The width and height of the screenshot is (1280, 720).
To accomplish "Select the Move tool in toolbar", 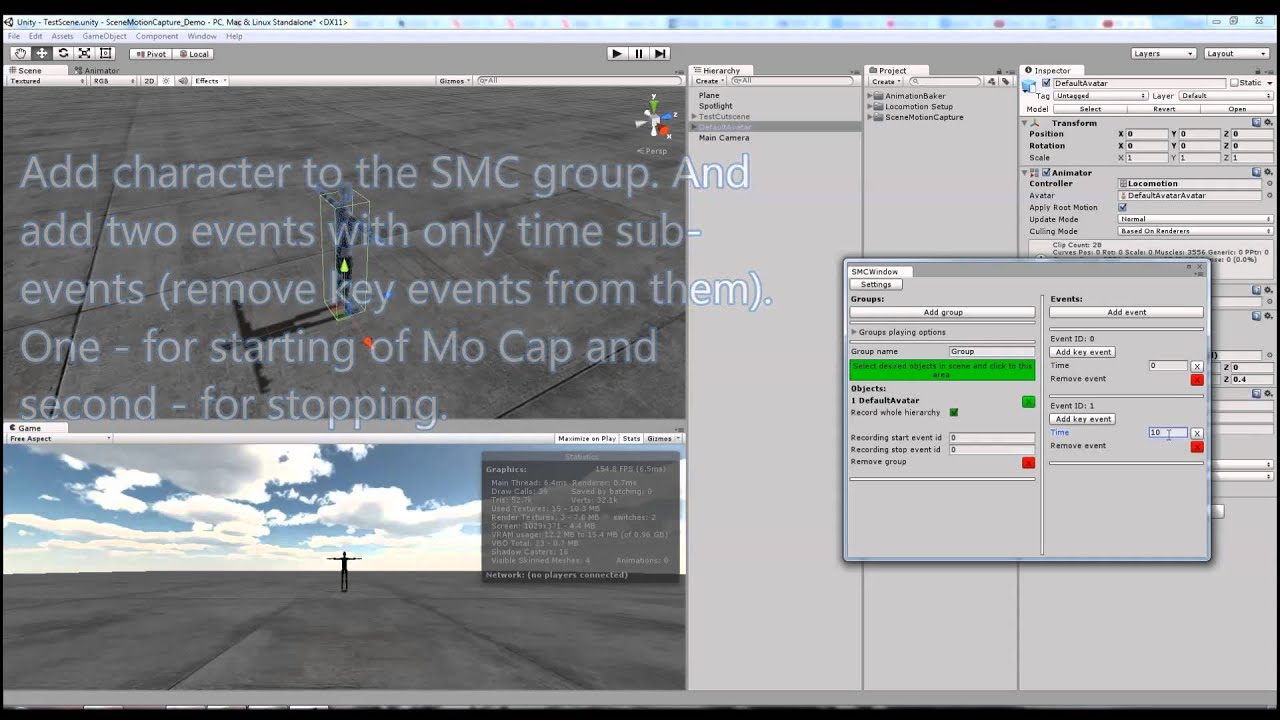I will pyautogui.click(x=42, y=53).
